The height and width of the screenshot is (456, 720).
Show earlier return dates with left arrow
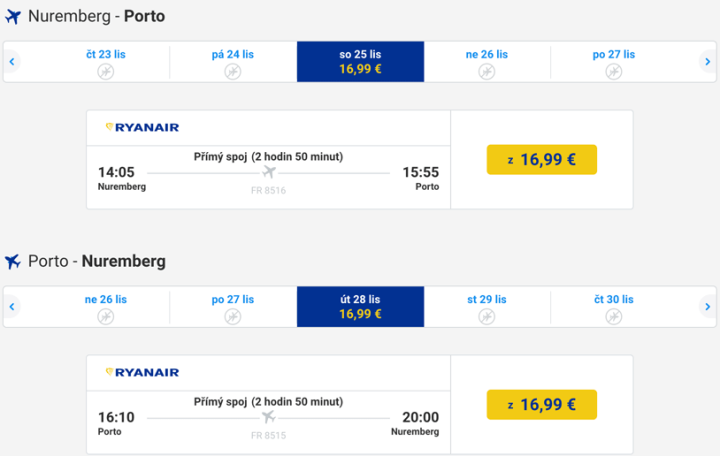[x=12, y=307]
